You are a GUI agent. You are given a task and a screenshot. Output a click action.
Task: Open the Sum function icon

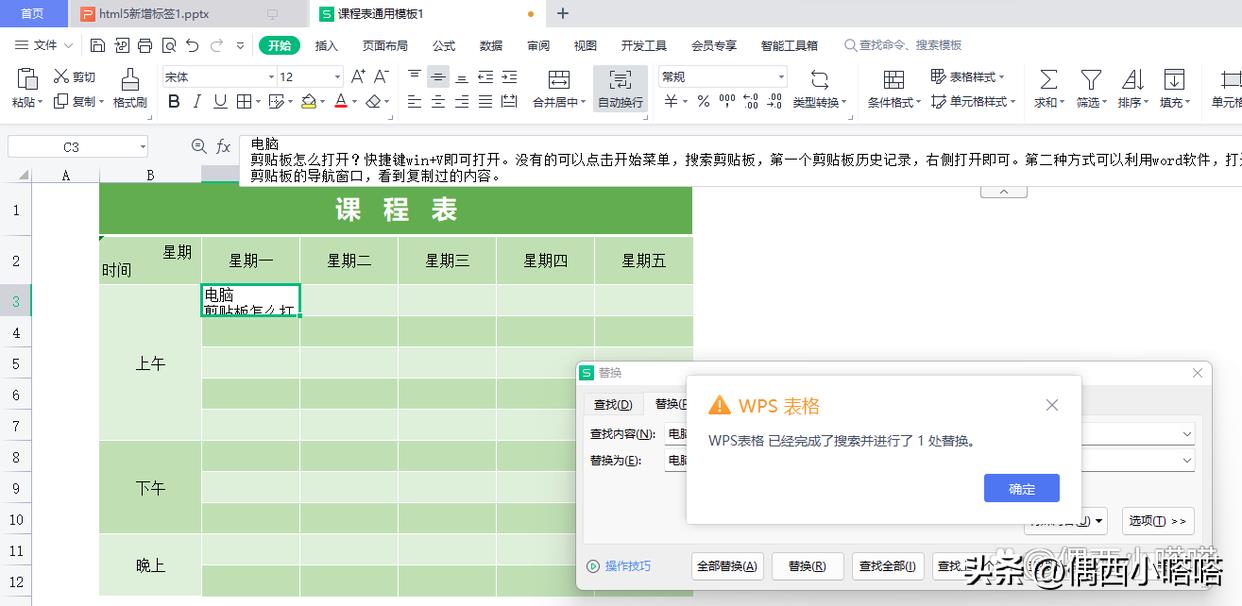1047,88
